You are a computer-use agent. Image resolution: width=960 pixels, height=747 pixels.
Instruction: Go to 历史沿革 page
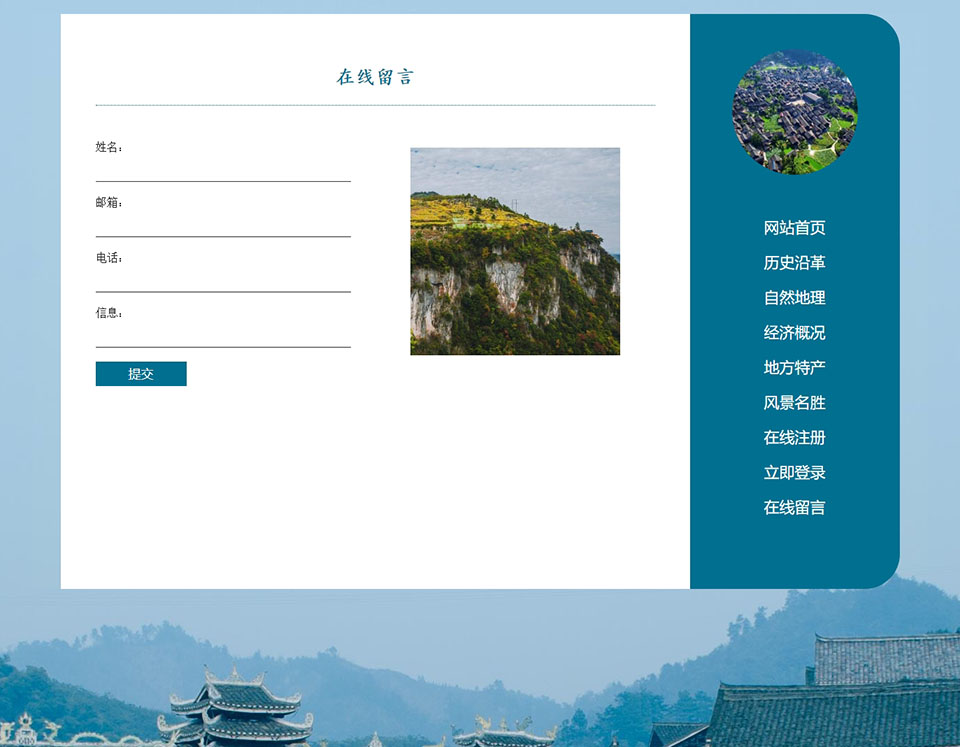click(794, 263)
